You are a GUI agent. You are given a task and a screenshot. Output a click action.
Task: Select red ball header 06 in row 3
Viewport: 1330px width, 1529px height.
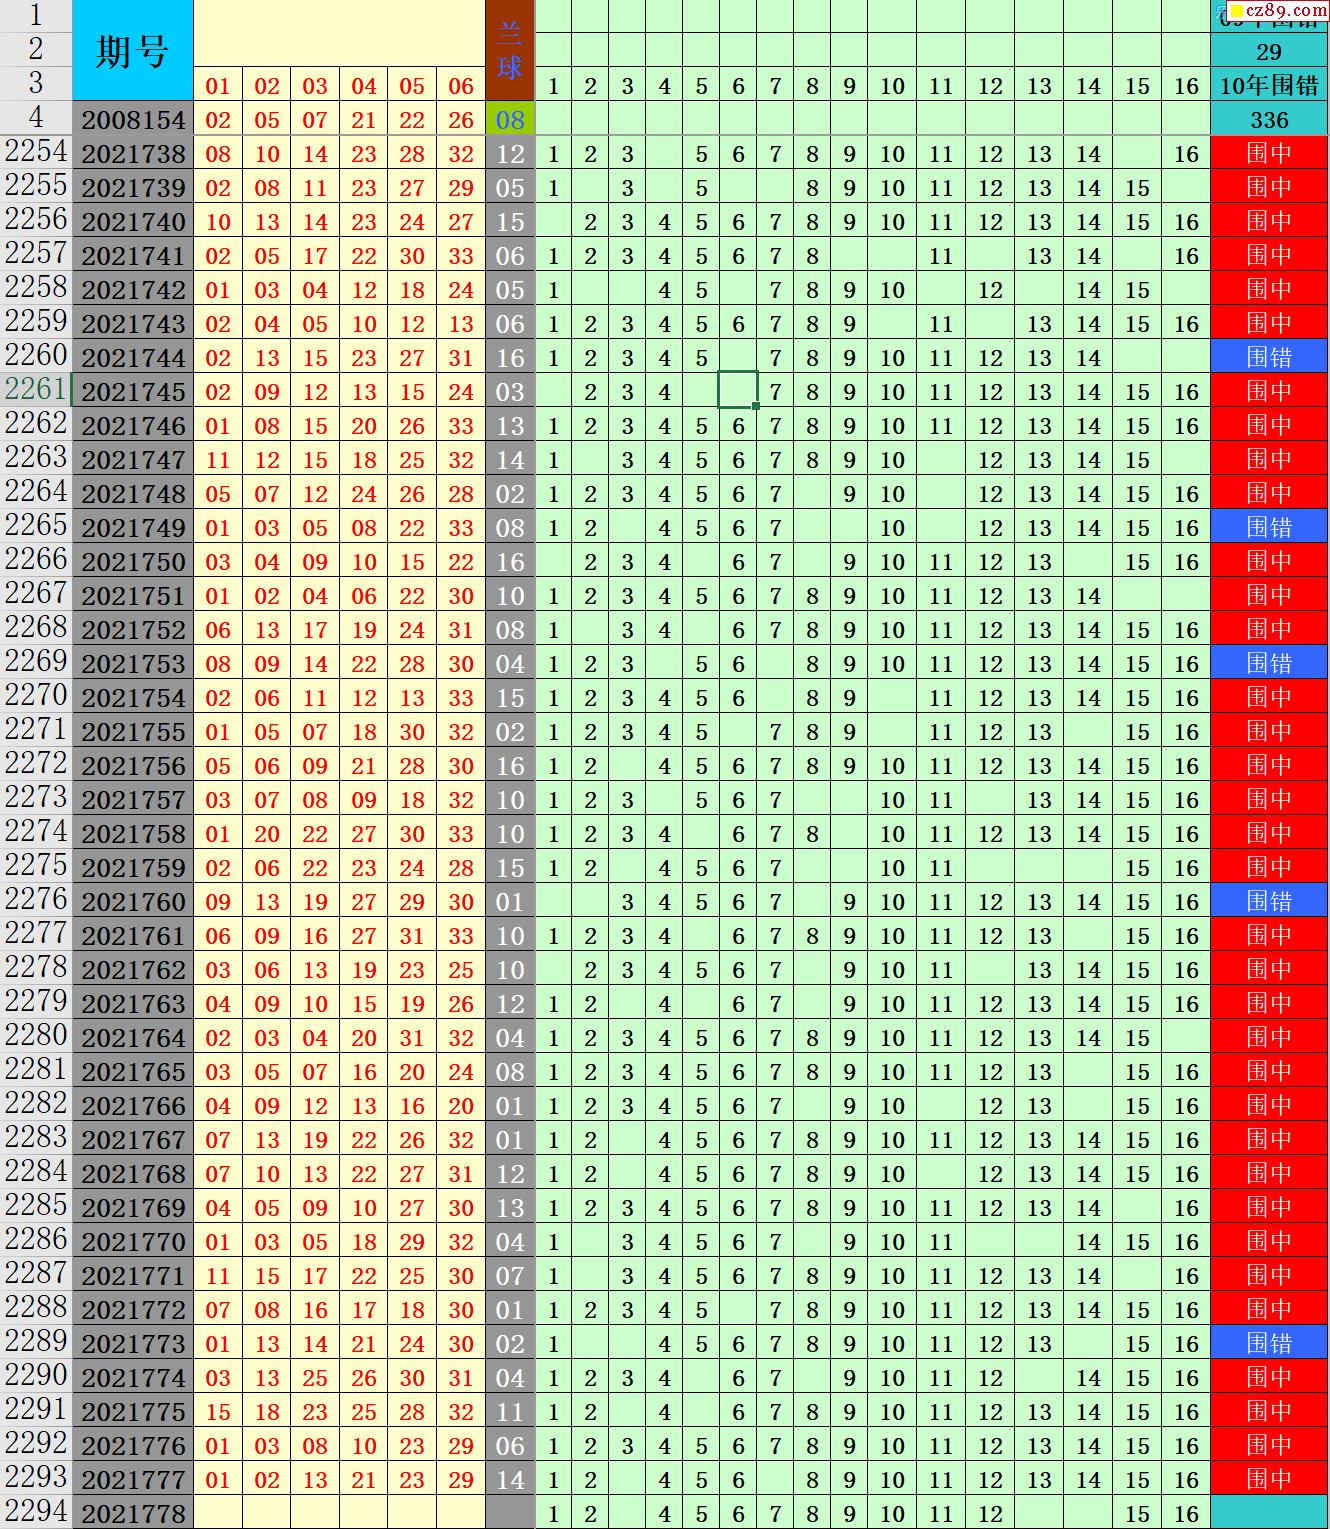pos(461,85)
